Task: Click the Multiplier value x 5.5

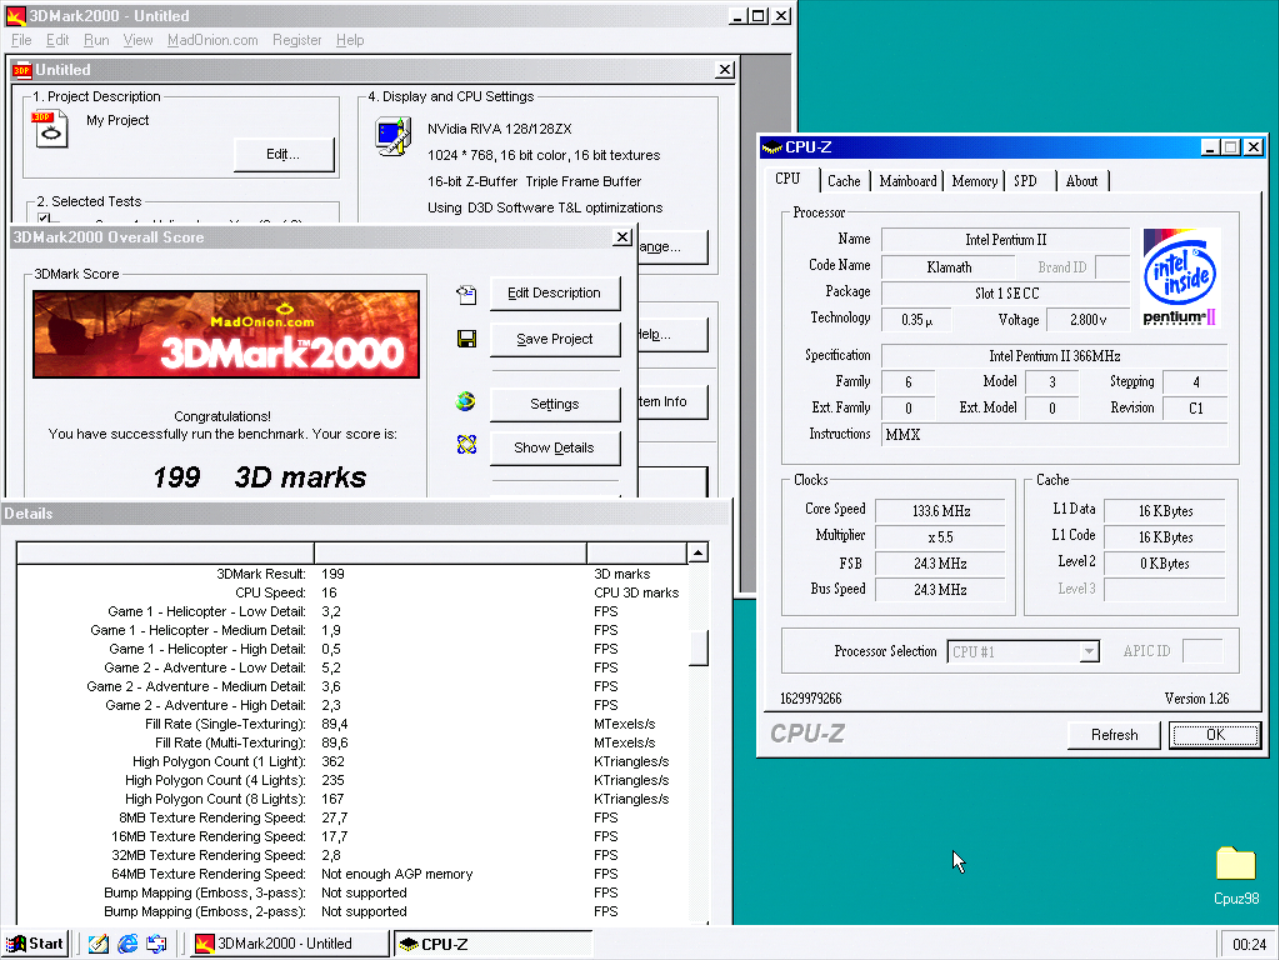Action: (x=940, y=537)
